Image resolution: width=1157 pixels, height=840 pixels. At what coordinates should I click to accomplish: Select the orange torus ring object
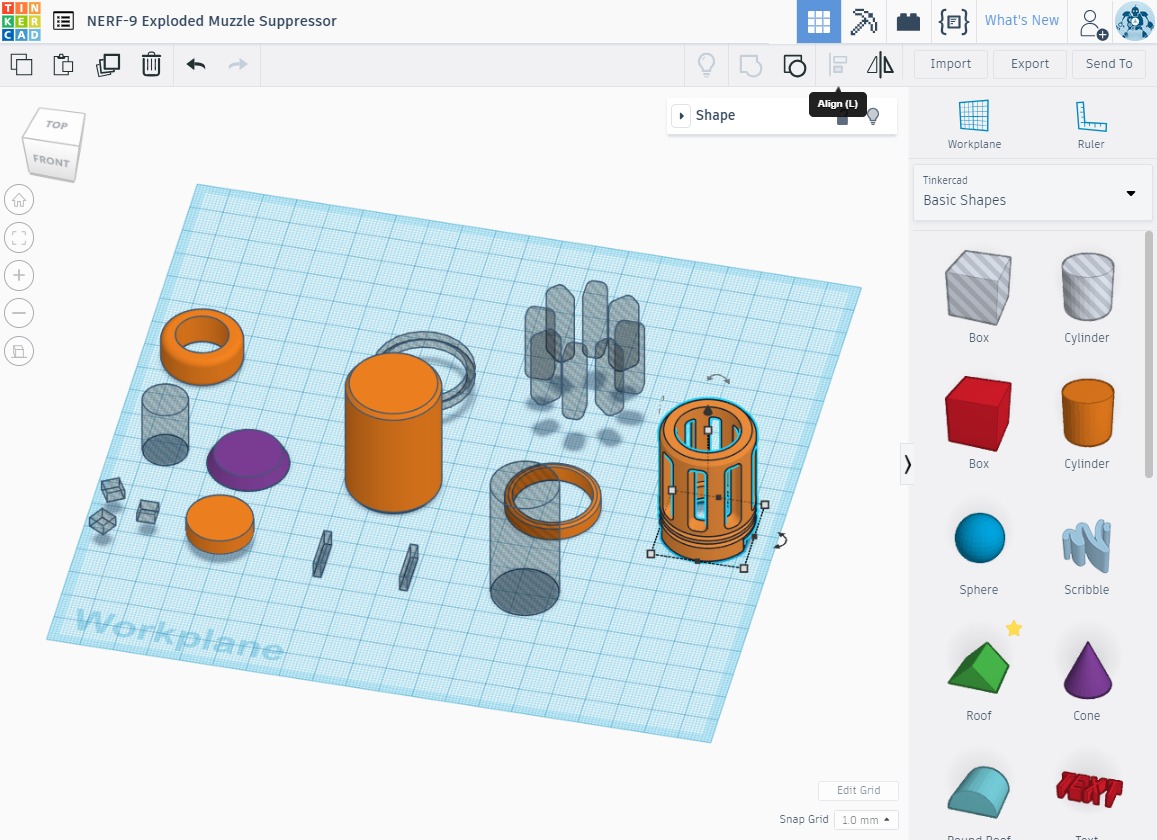pyautogui.click(x=202, y=345)
